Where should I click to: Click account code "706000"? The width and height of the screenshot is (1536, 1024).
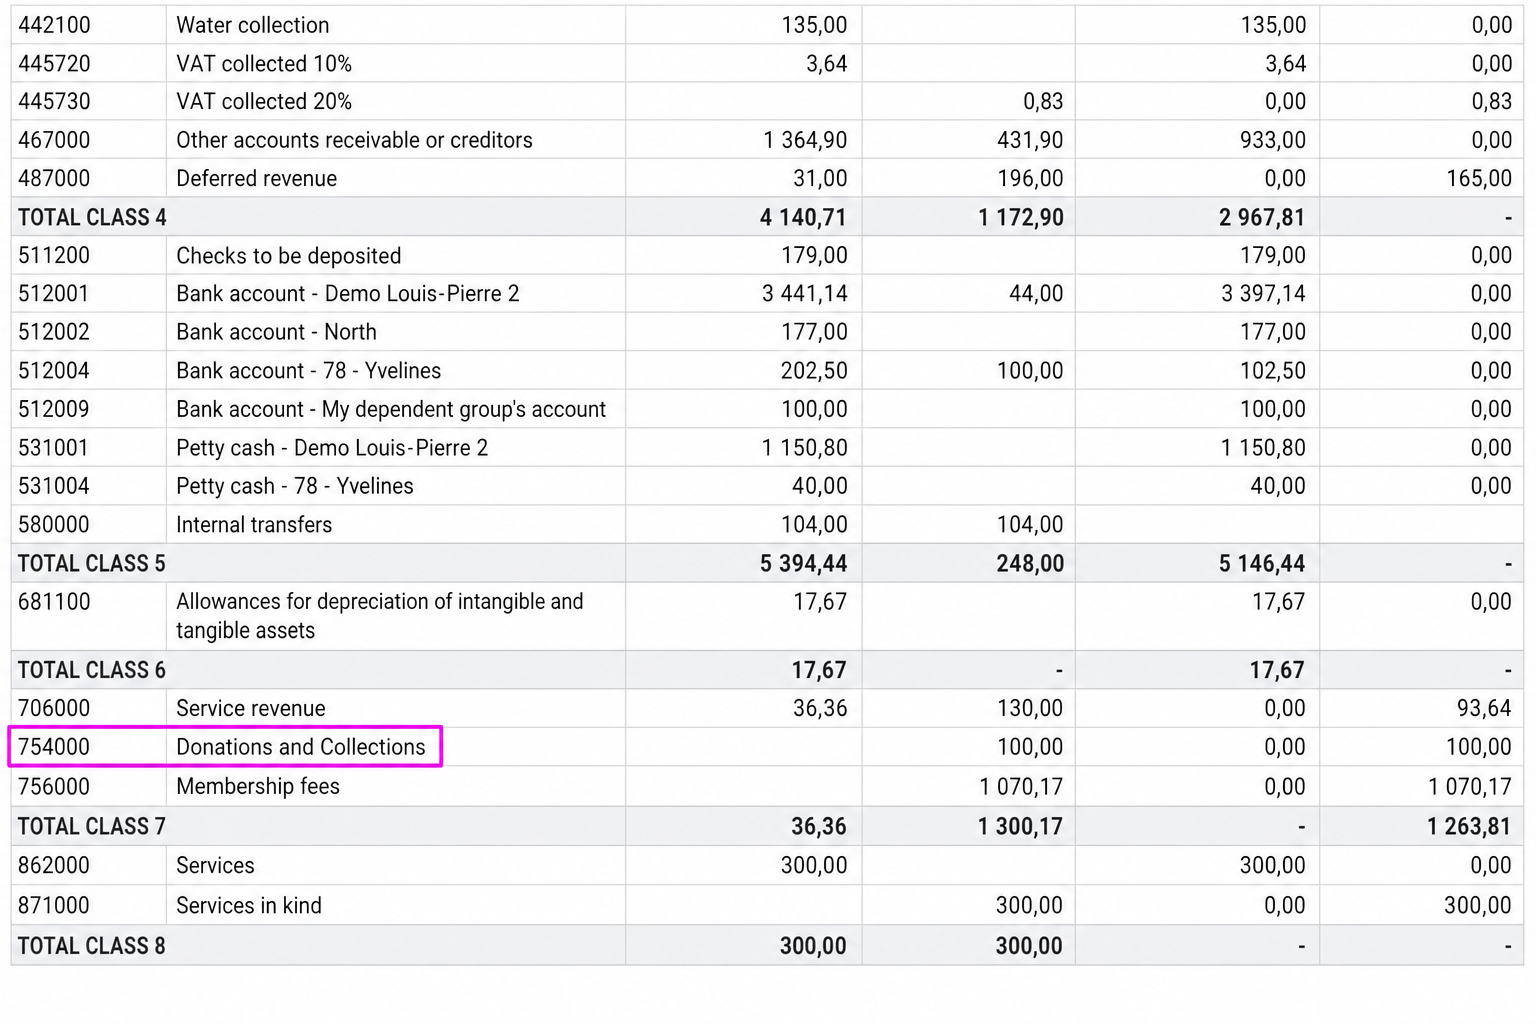54,709
